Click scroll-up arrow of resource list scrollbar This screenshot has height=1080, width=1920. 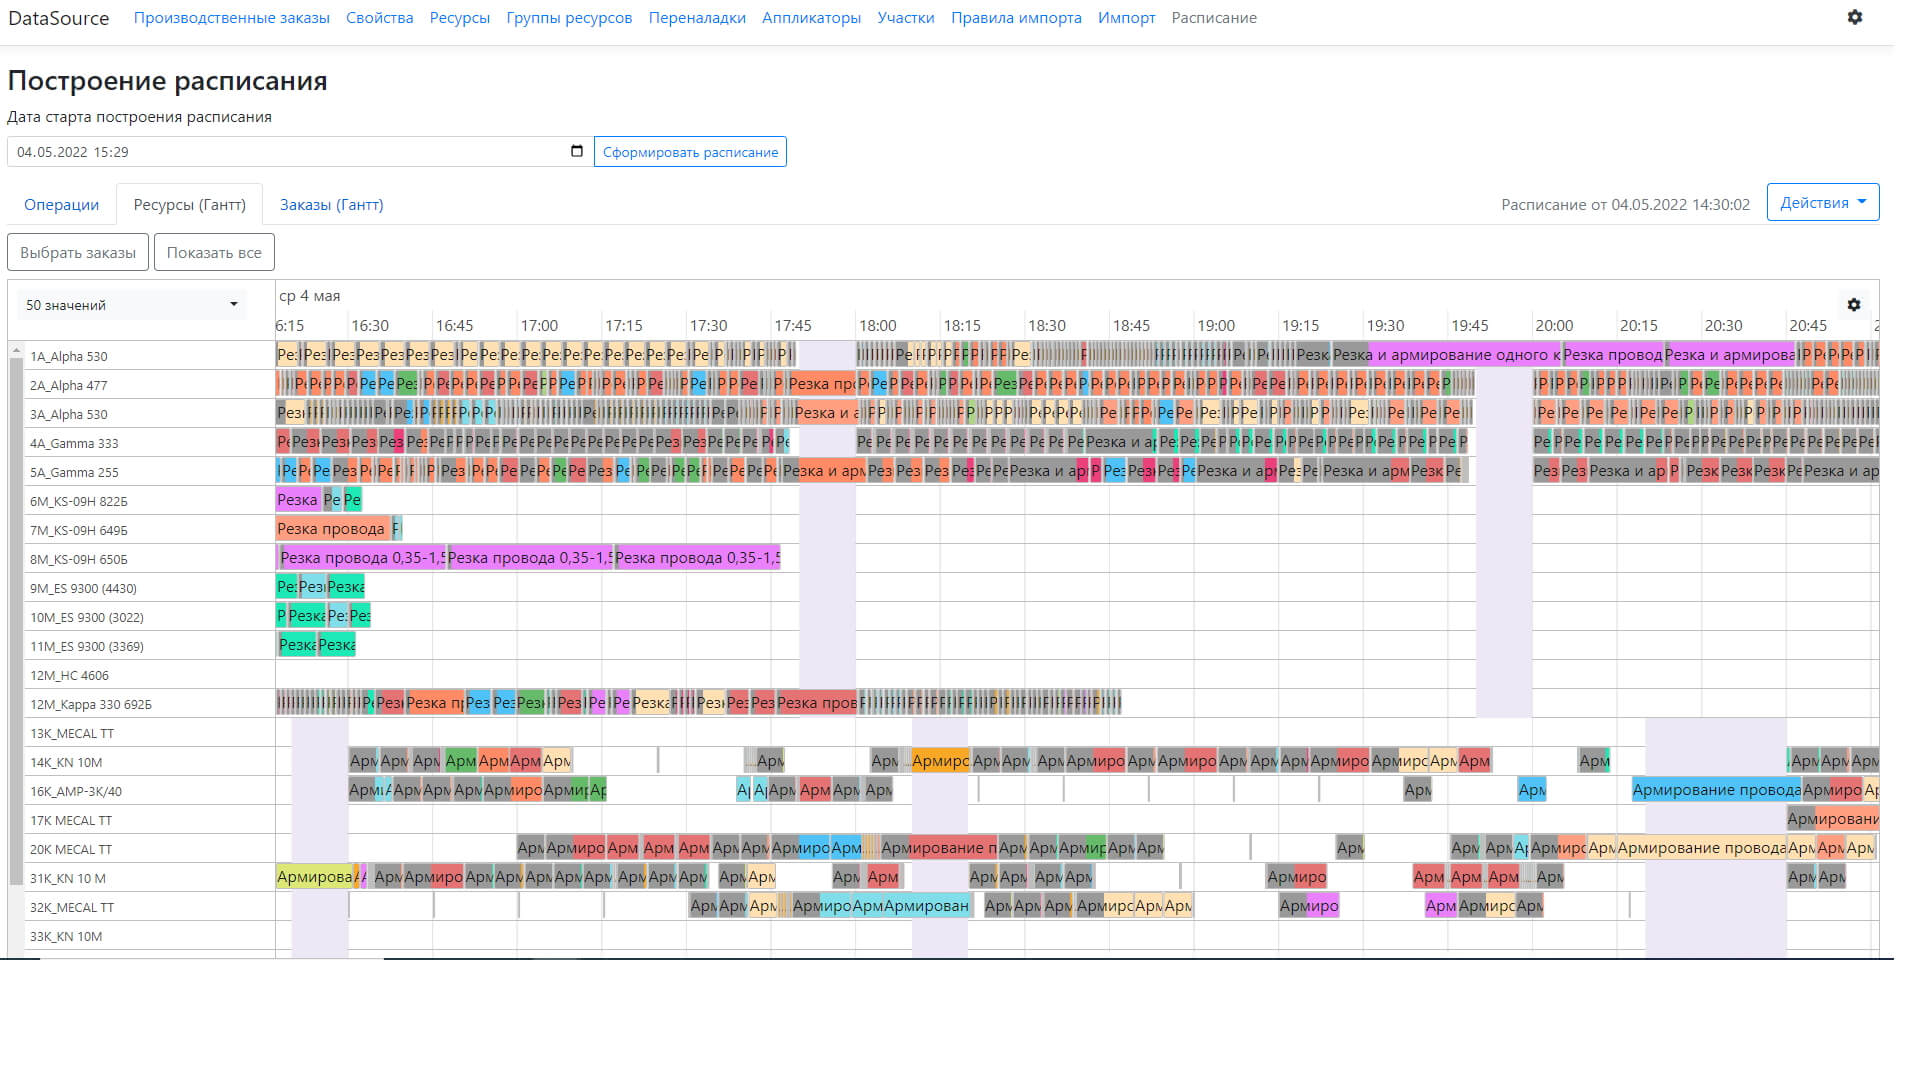16,351
